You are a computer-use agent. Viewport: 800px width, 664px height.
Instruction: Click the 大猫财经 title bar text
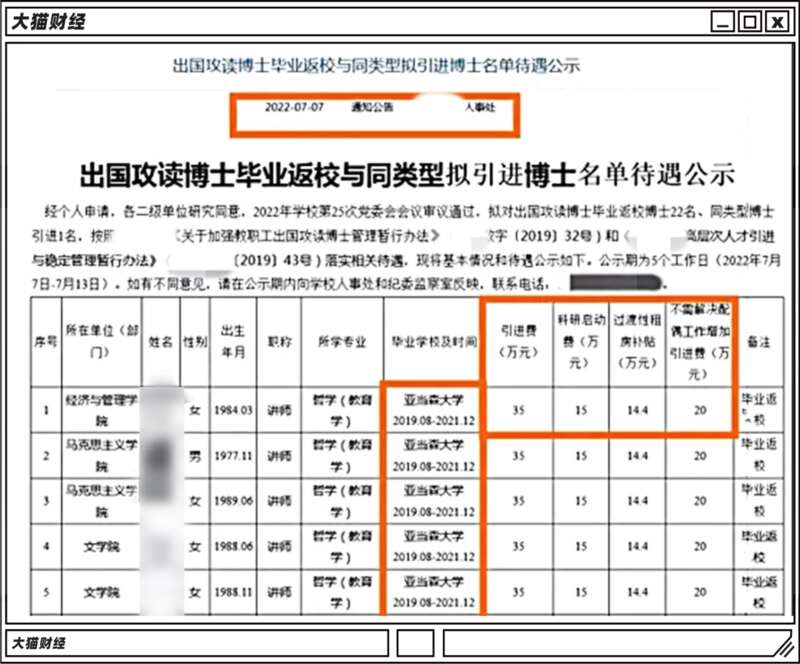pyautogui.click(x=48, y=22)
